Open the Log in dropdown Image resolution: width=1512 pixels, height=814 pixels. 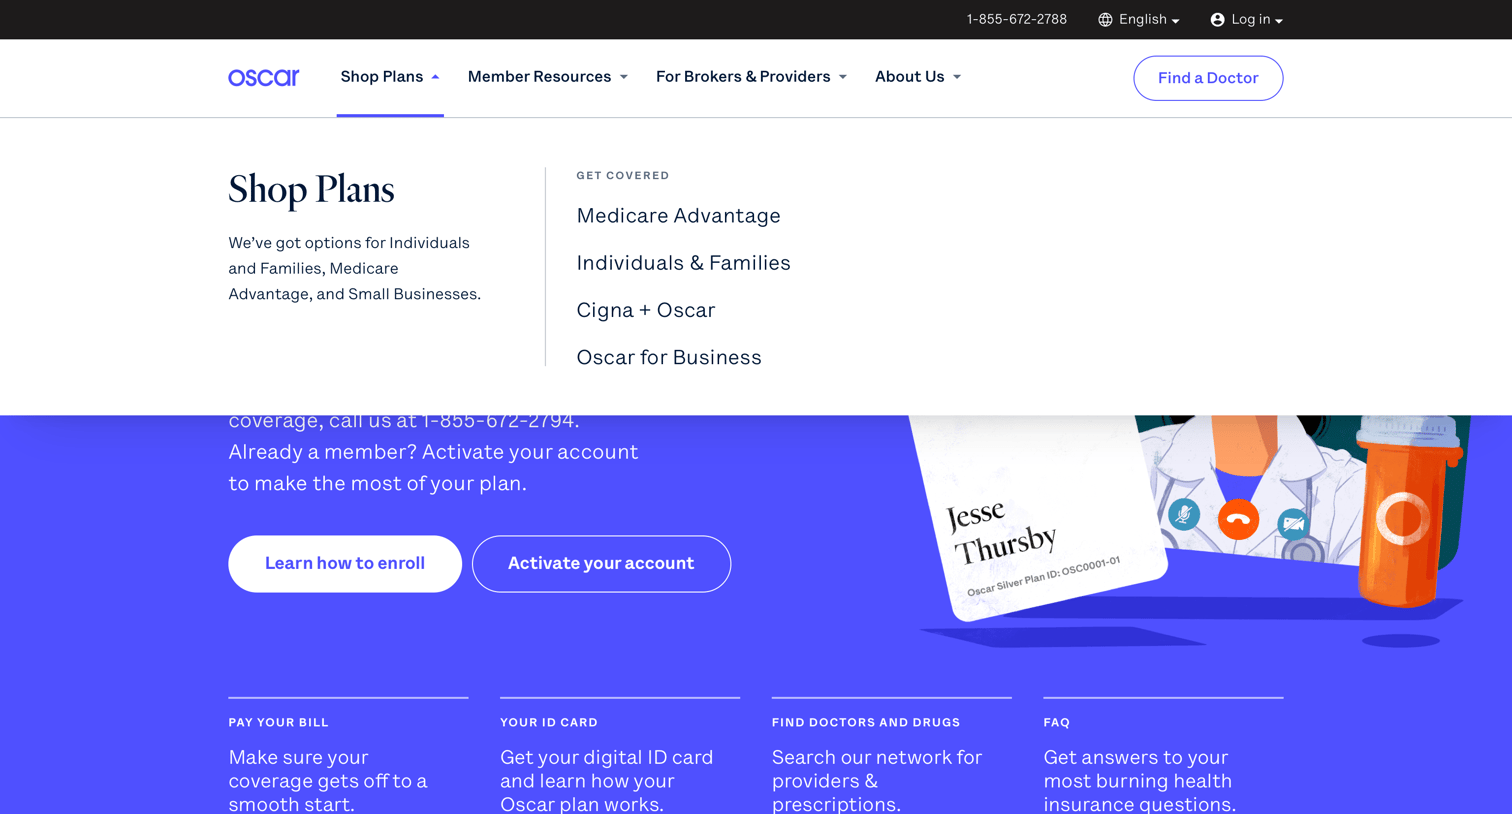[x=1246, y=20]
